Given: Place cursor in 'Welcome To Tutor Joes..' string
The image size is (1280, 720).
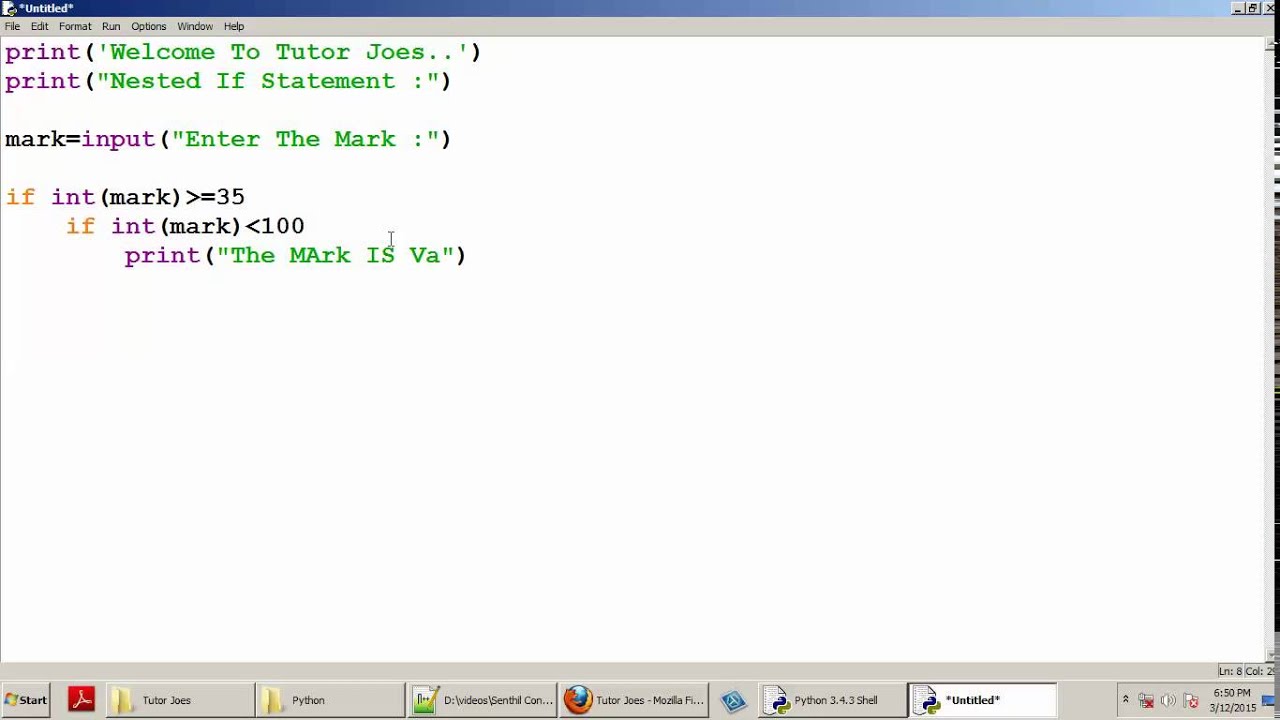Looking at the screenshot, I should point(283,52).
